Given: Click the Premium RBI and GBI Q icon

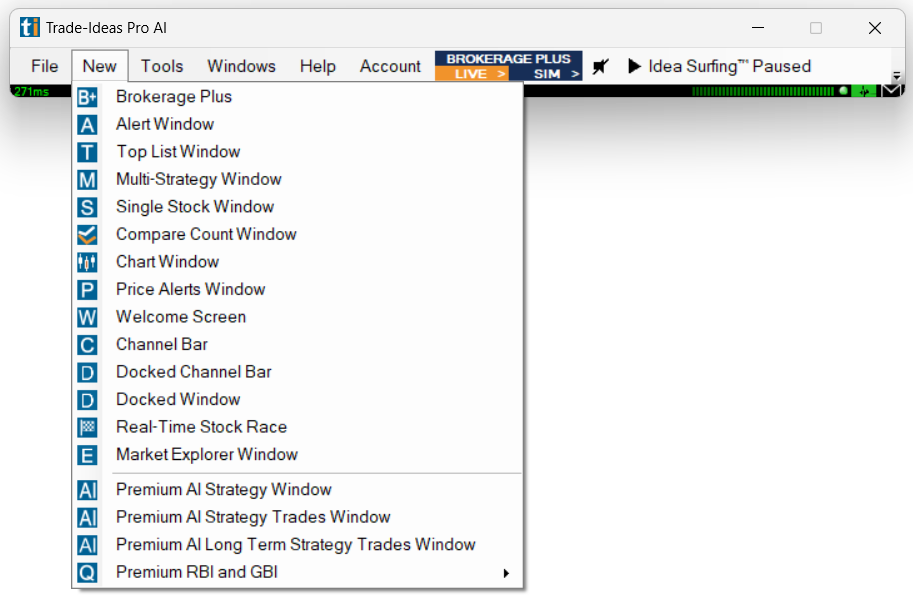Looking at the screenshot, I should click(87, 573).
